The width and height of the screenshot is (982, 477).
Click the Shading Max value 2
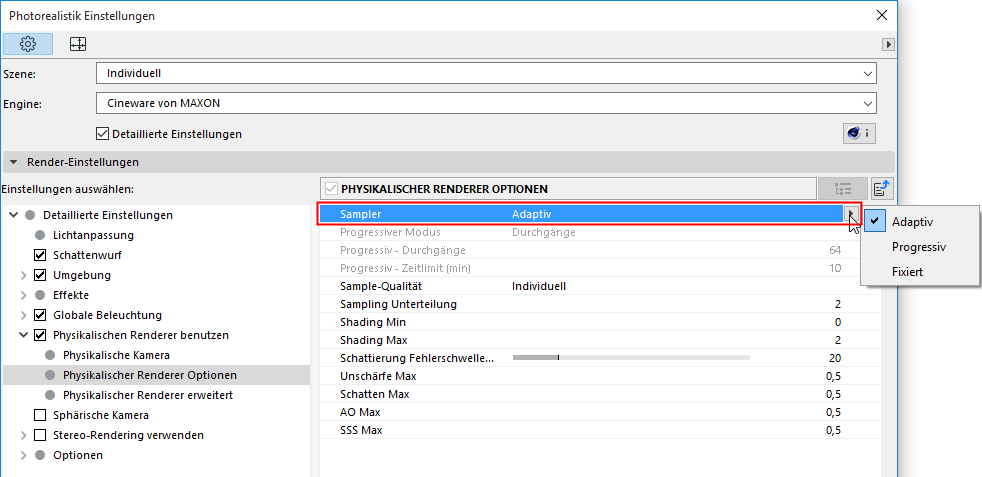click(837, 341)
